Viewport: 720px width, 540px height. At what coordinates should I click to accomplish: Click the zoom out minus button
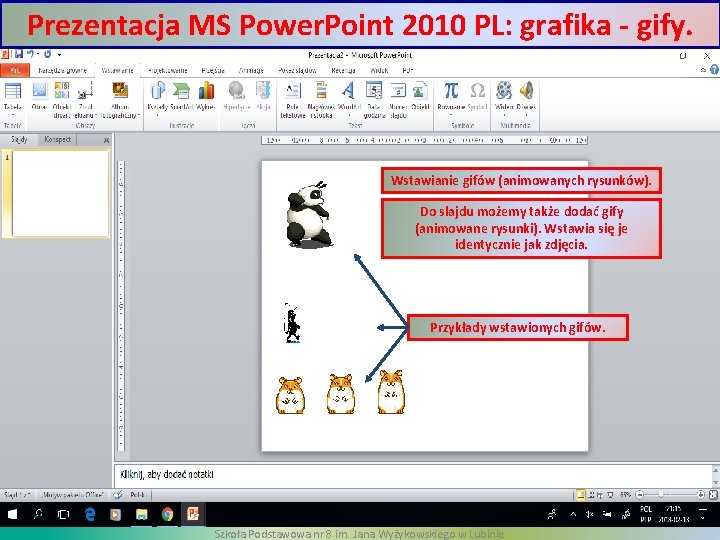(640, 495)
